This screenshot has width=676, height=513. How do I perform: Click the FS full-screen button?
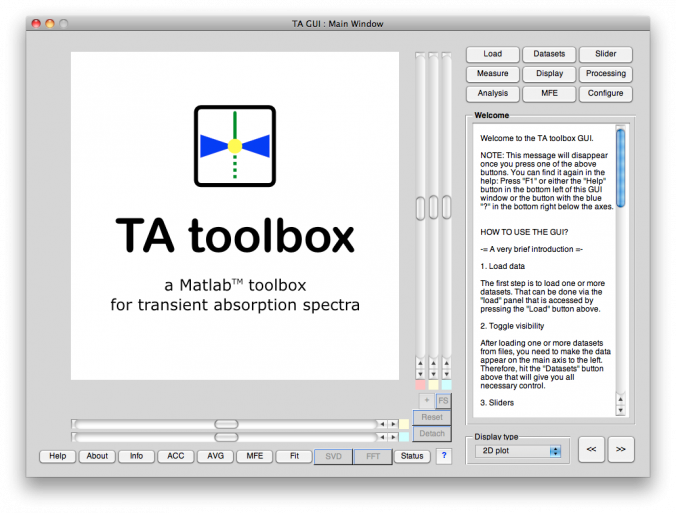pos(443,400)
